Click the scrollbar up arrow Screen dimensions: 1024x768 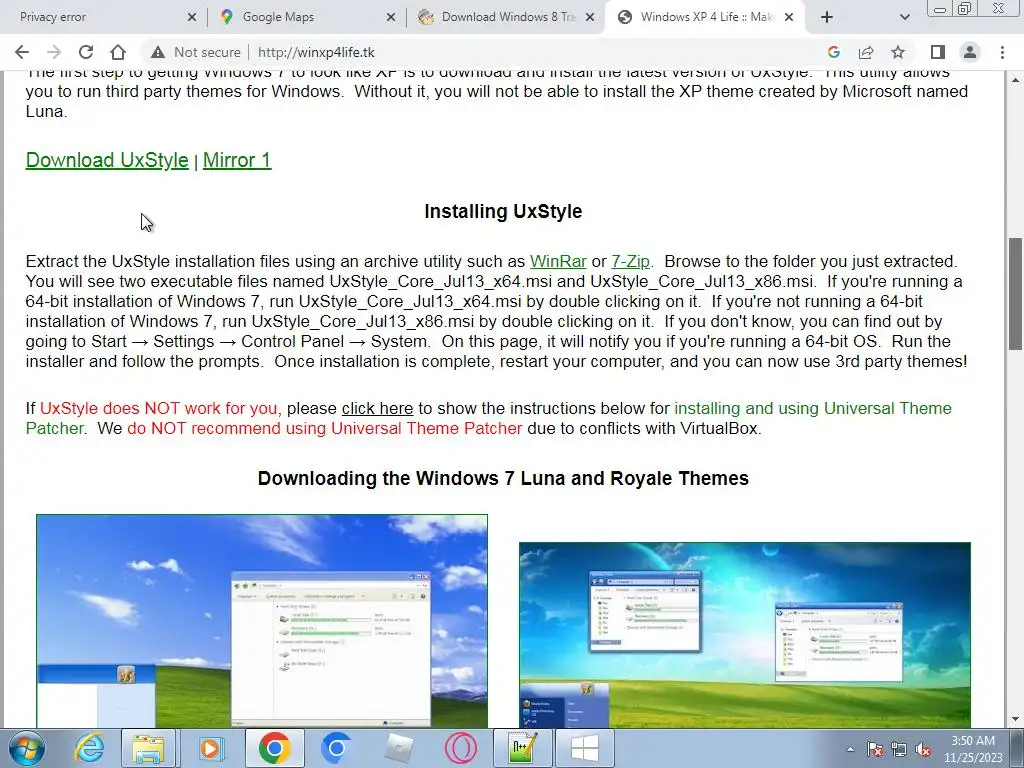[1015, 80]
